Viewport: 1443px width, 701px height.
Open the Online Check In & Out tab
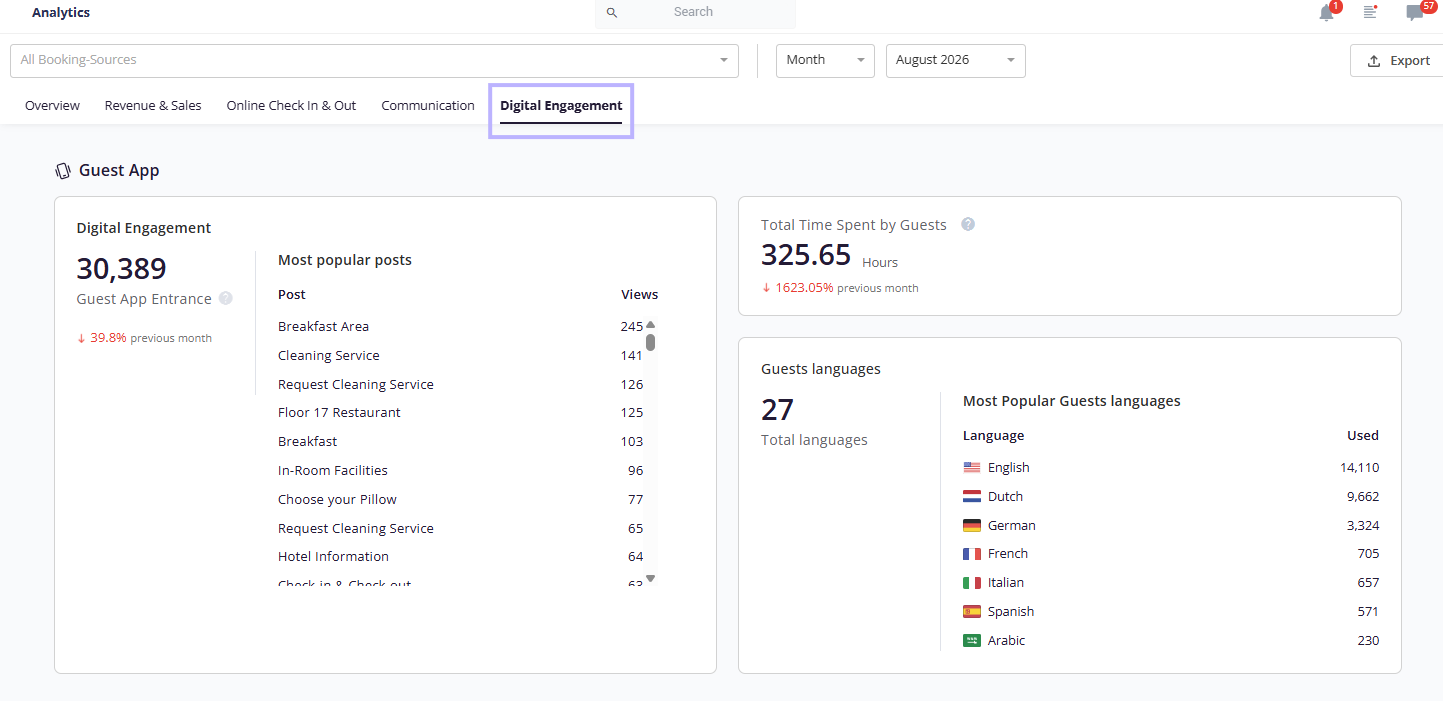291,105
